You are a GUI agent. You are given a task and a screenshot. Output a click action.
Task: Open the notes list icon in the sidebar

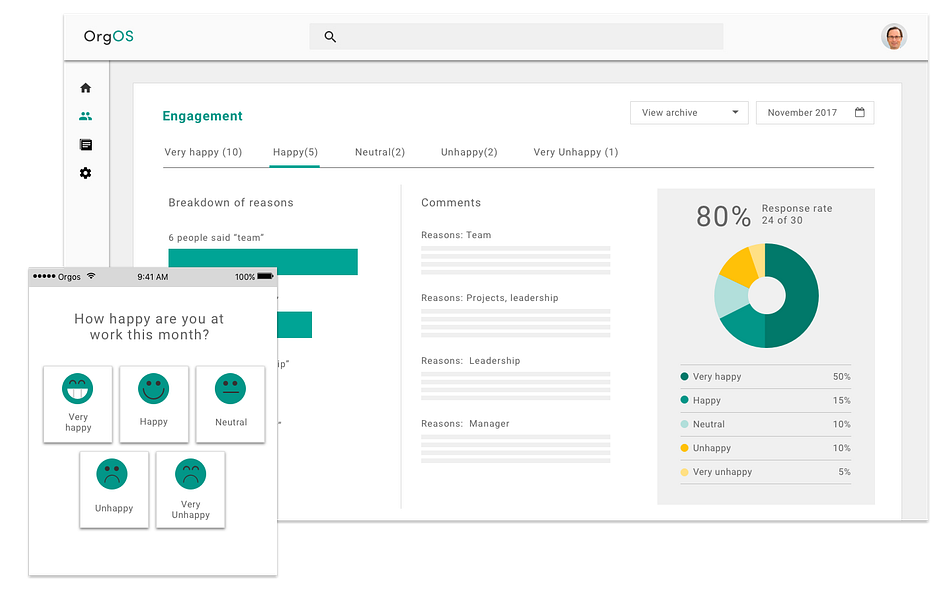point(86,145)
